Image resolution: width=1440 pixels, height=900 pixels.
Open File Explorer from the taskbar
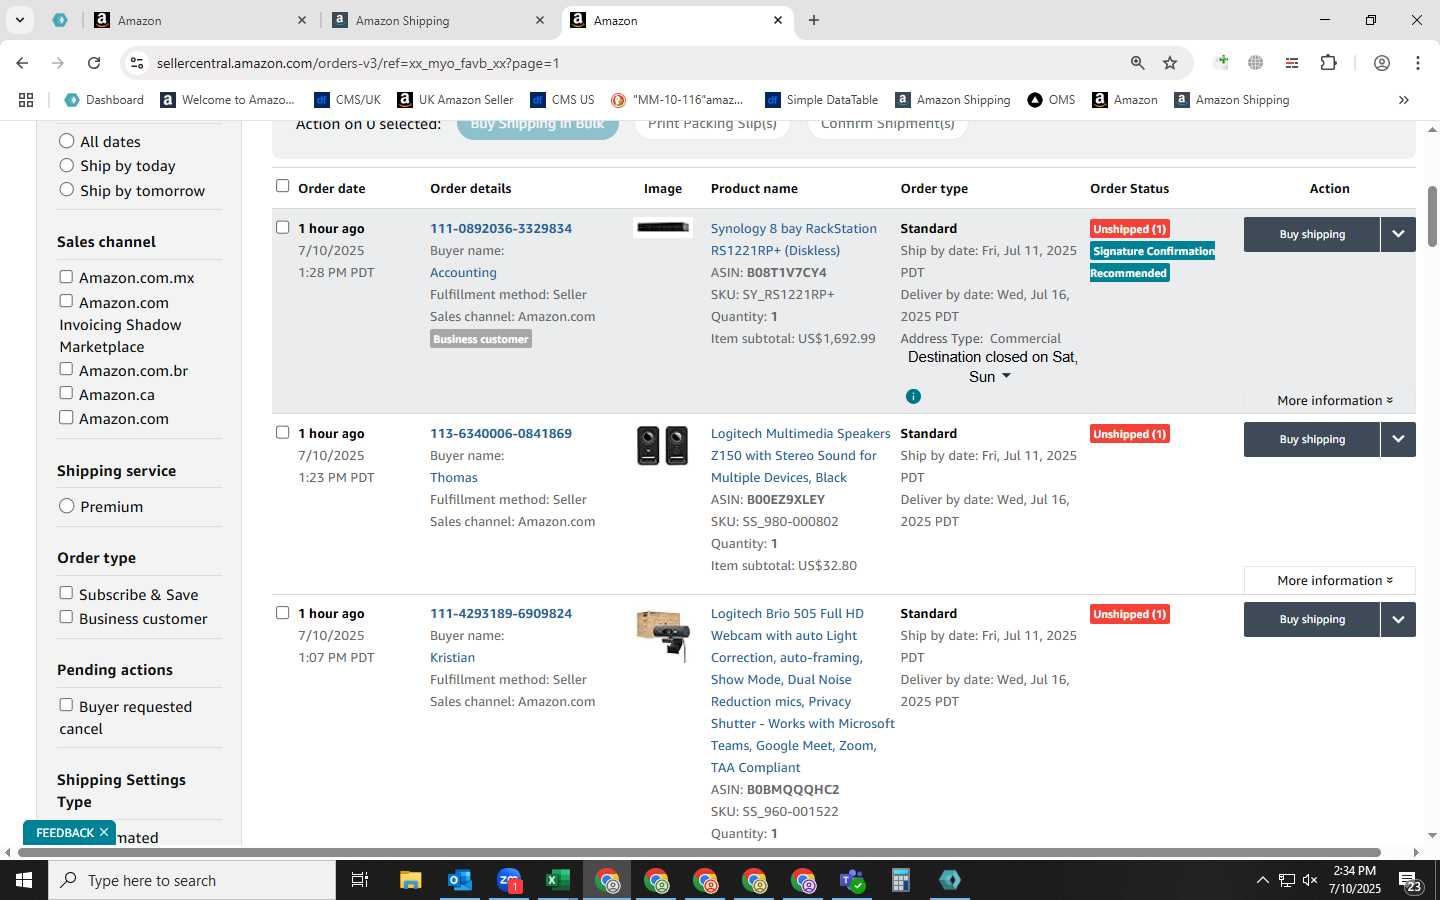tap(410, 880)
